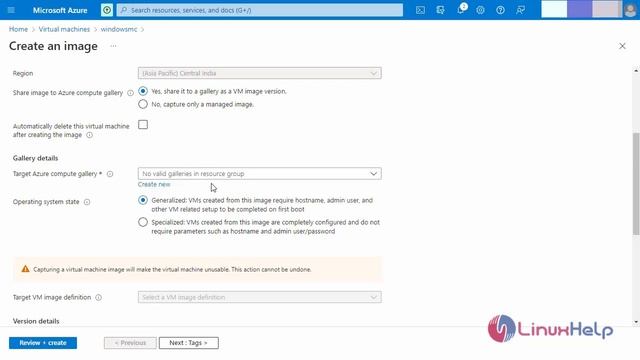The width and height of the screenshot is (640, 360).
Task: Click the vertical scrollbar thumb of the form
Action: (x=636, y=184)
